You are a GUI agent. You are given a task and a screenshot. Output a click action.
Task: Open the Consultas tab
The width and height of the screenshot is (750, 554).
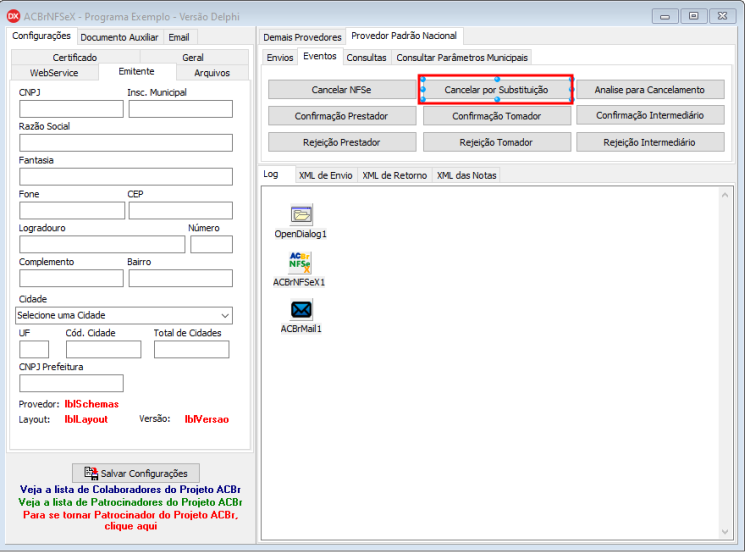click(x=366, y=57)
